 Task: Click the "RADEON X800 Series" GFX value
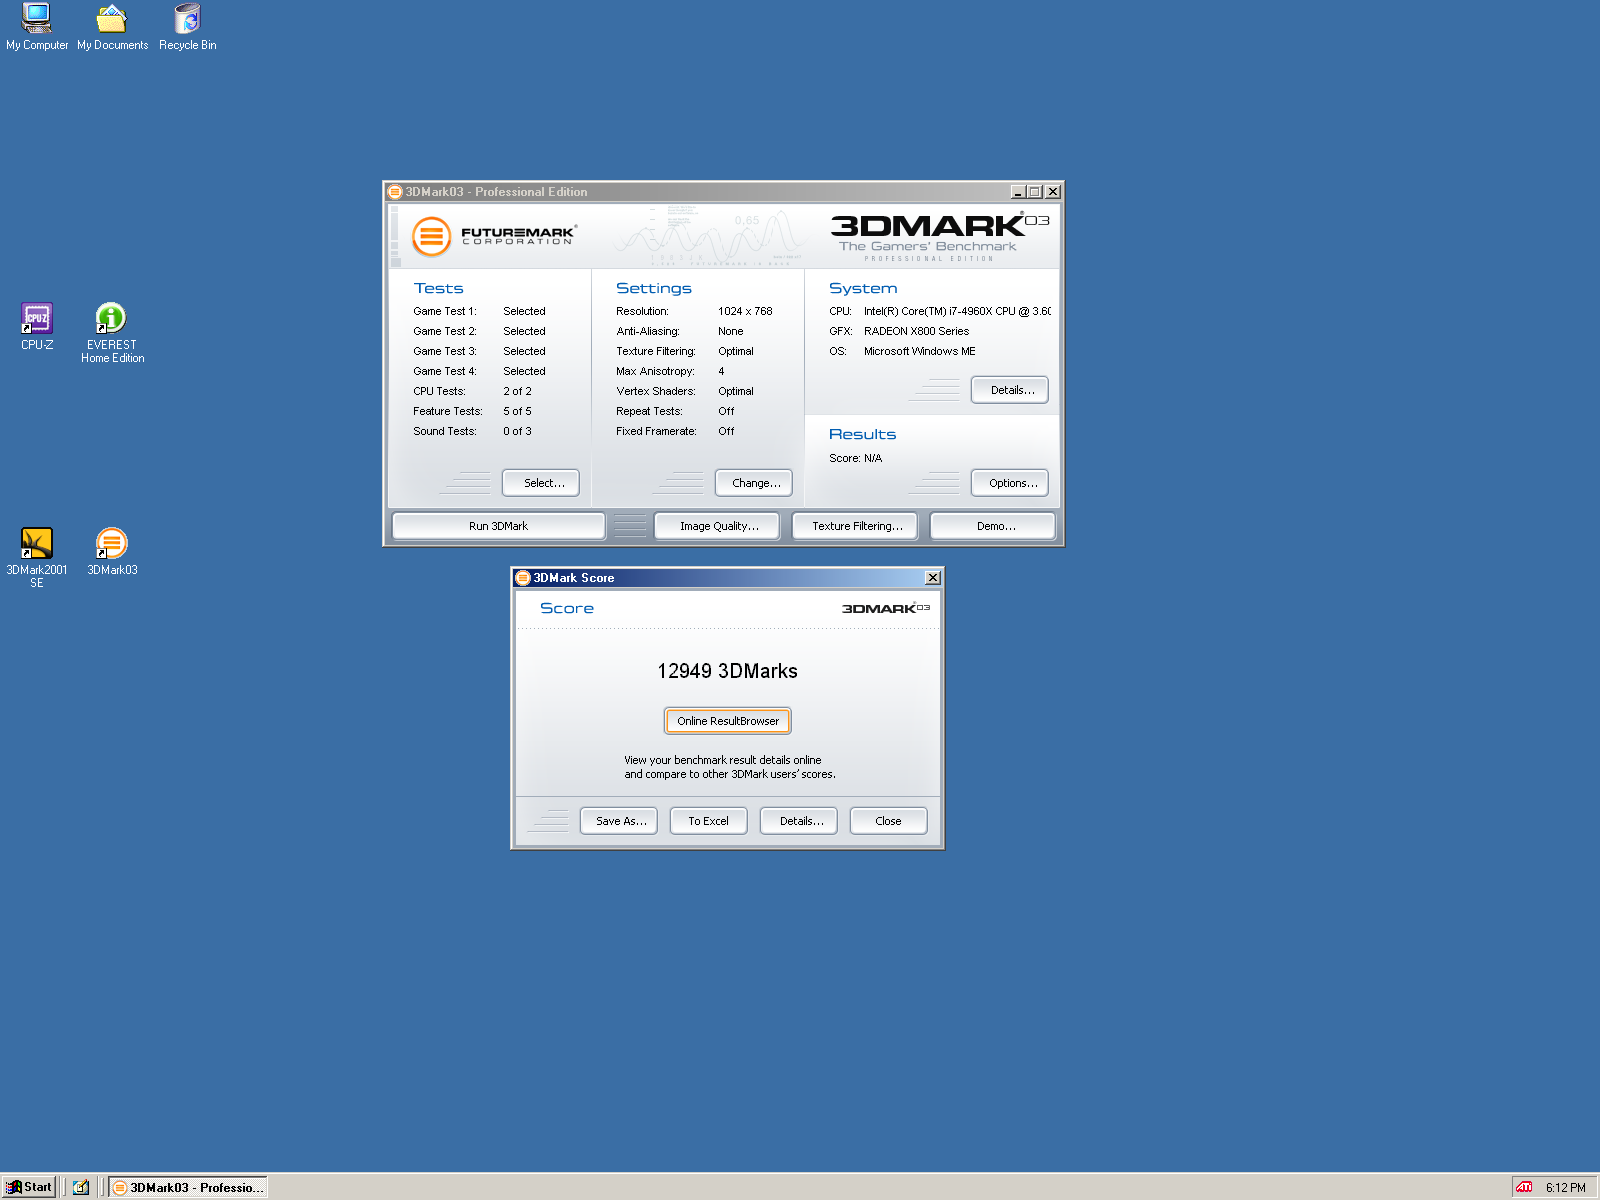(916, 331)
